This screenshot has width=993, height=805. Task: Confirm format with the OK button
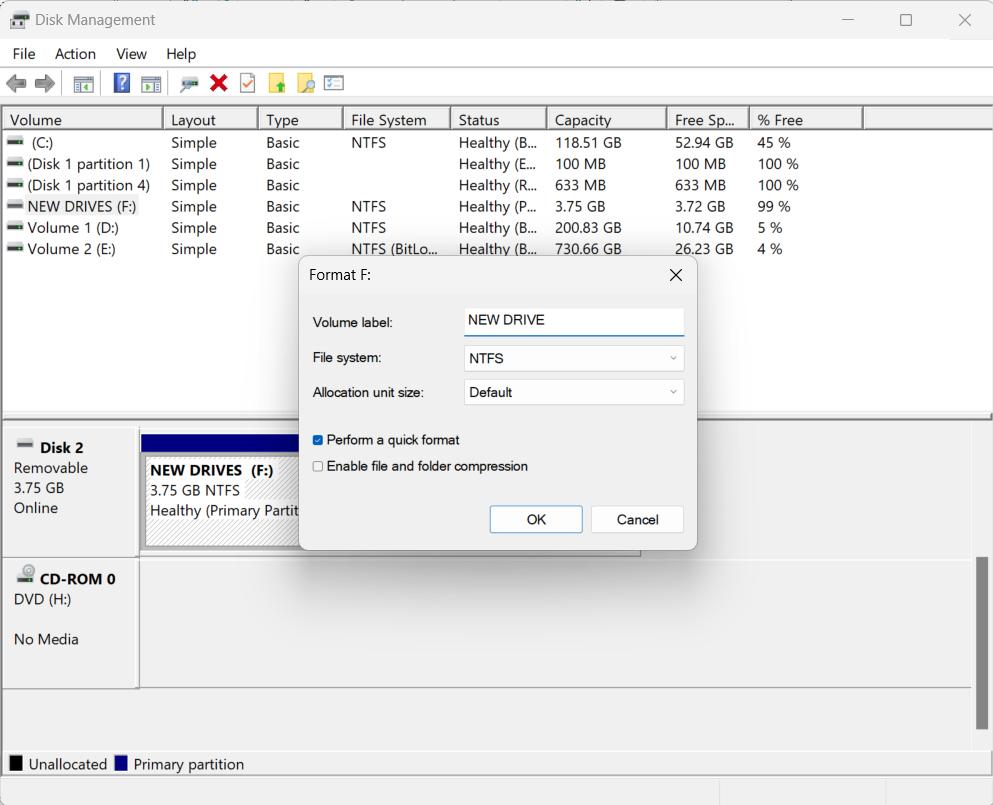point(536,519)
